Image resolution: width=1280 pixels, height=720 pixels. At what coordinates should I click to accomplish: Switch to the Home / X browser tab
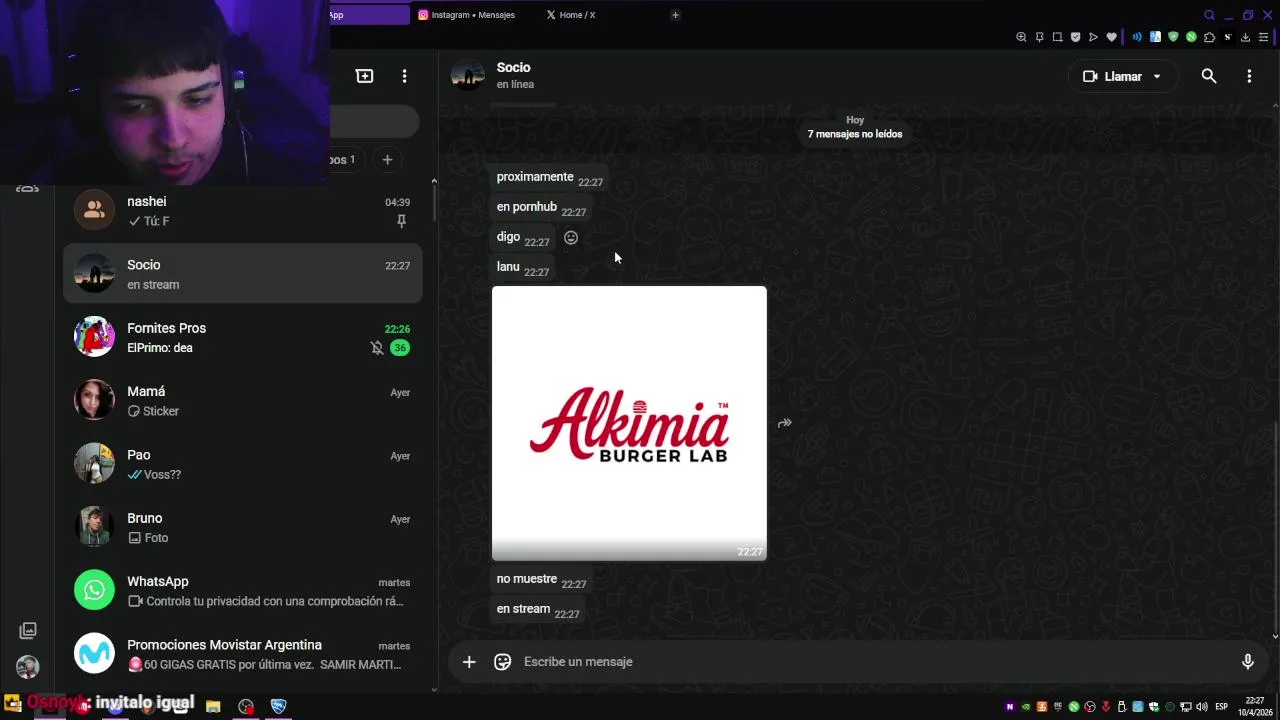tap(572, 15)
